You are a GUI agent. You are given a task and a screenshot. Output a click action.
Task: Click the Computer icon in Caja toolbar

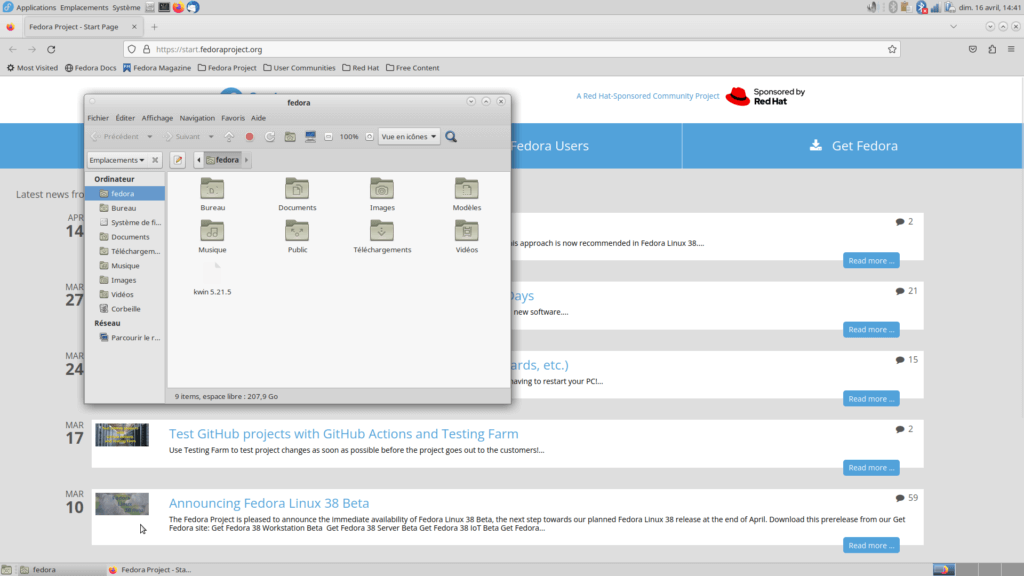coord(310,136)
